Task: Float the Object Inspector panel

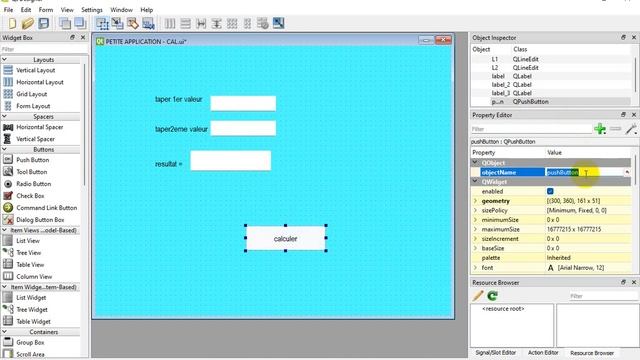Action: click(x=623, y=37)
